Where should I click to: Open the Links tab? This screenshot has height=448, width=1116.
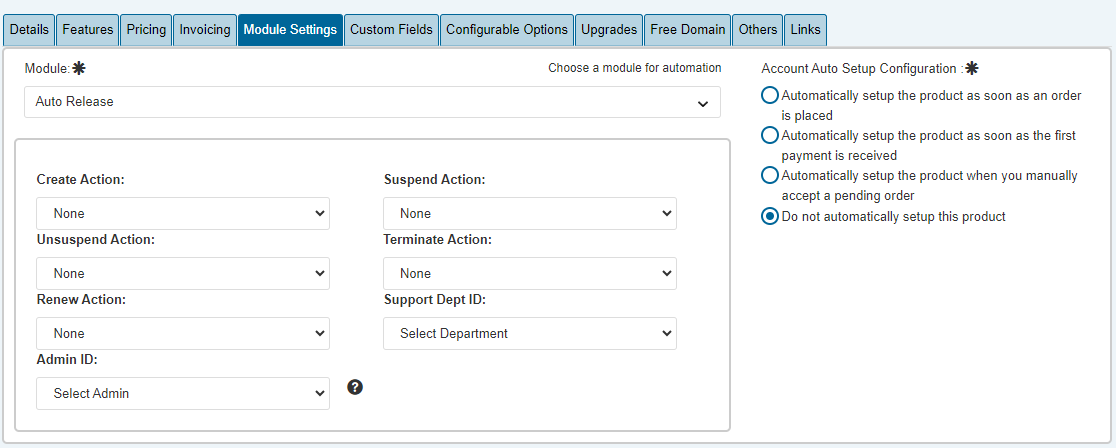[806, 30]
